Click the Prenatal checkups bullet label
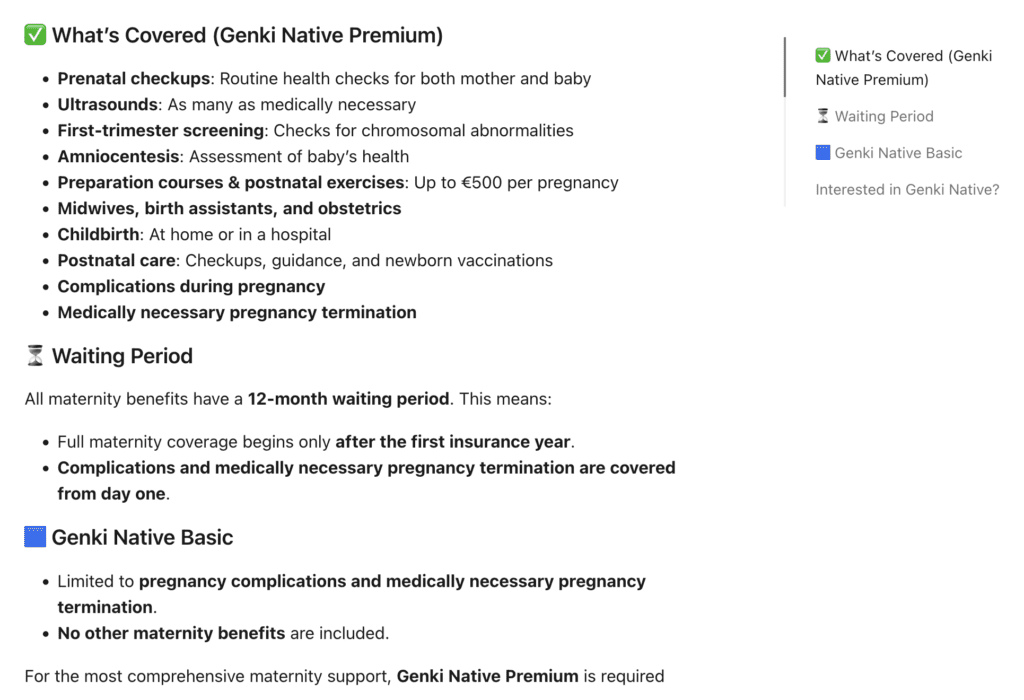Viewport: 1024px width, 700px height. click(x=133, y=78)
